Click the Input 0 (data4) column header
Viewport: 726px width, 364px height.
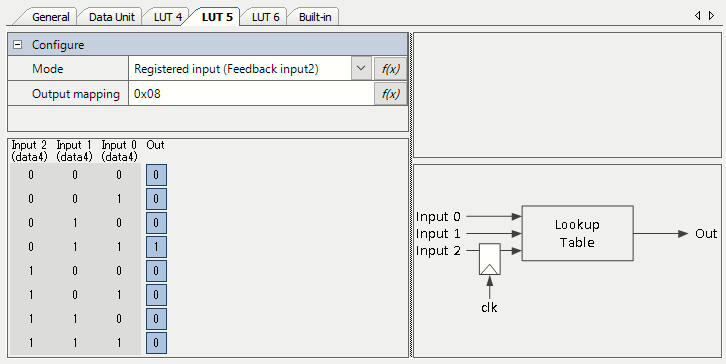tap(119, 151)
